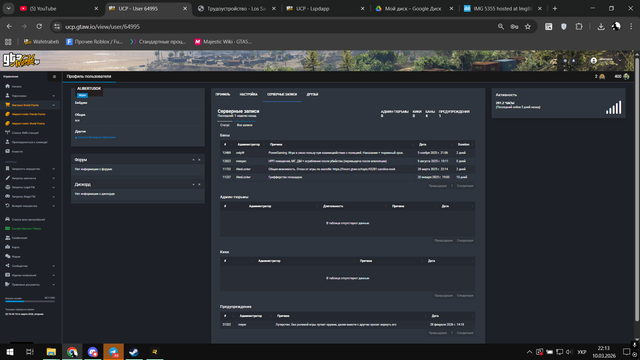Click the Сообщество share icon in sidebar
Viewport: 640px width, 360px height.
pyautogui.click(x=7, y=266)
